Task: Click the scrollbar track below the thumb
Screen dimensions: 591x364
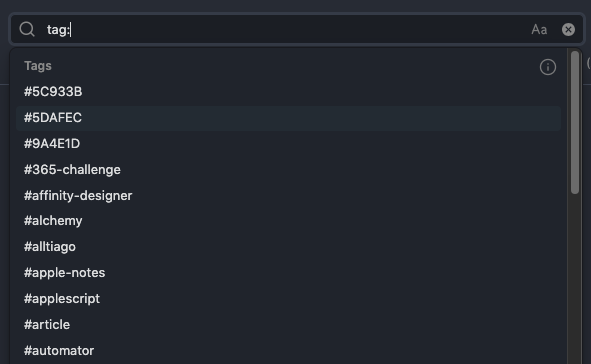Action: point(574,279)
